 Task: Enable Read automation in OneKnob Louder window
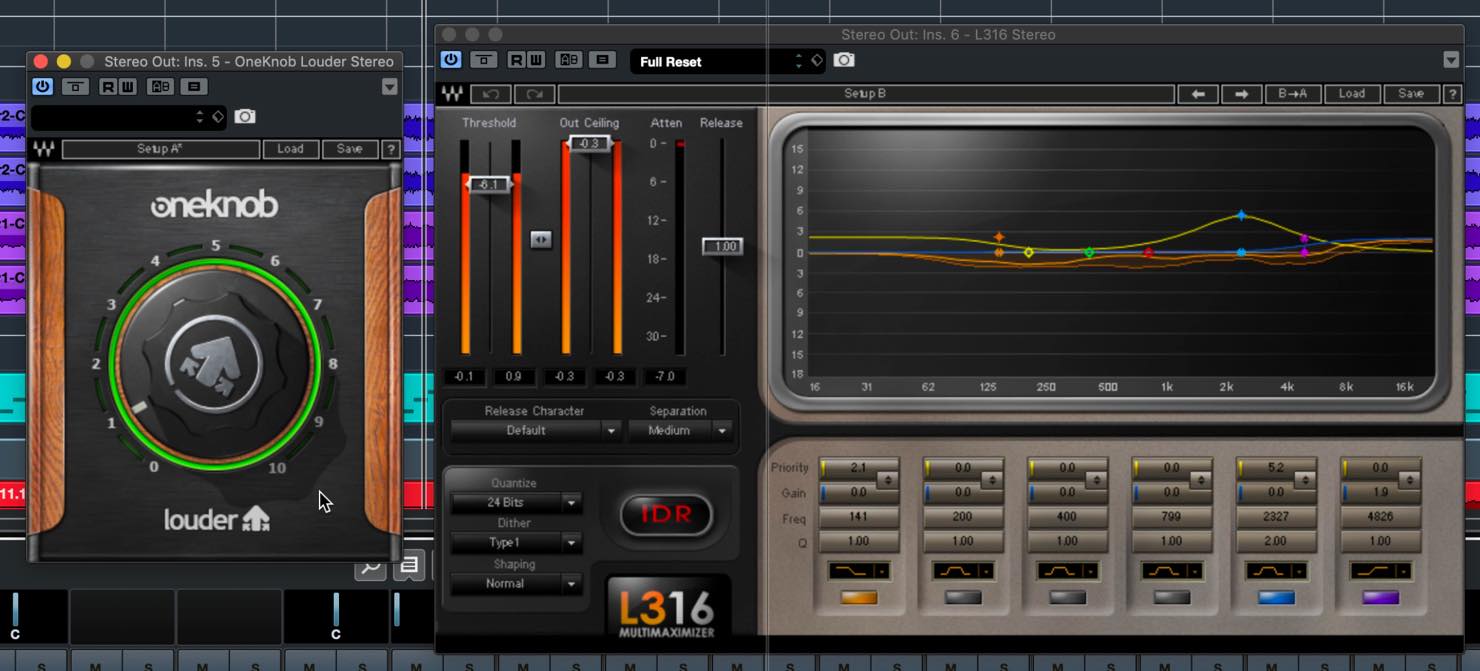(108, 87)
